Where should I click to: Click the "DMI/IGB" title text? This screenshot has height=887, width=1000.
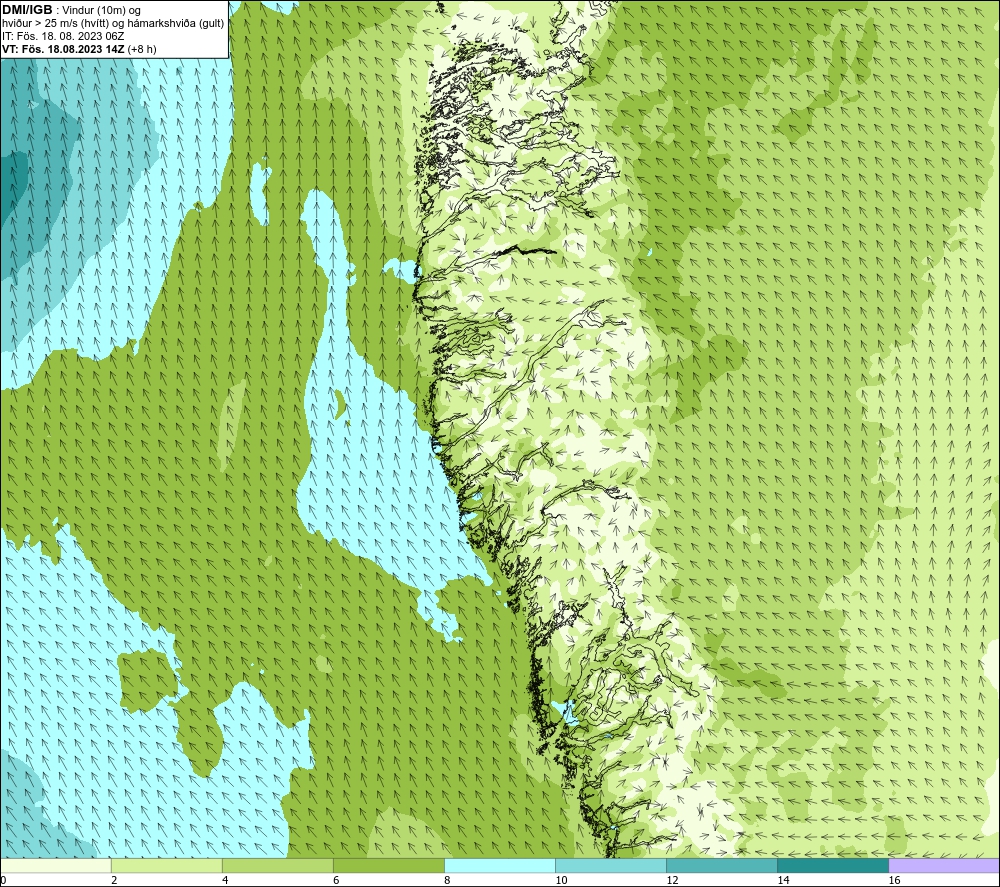pyautogui.click(x=27, y=10)
